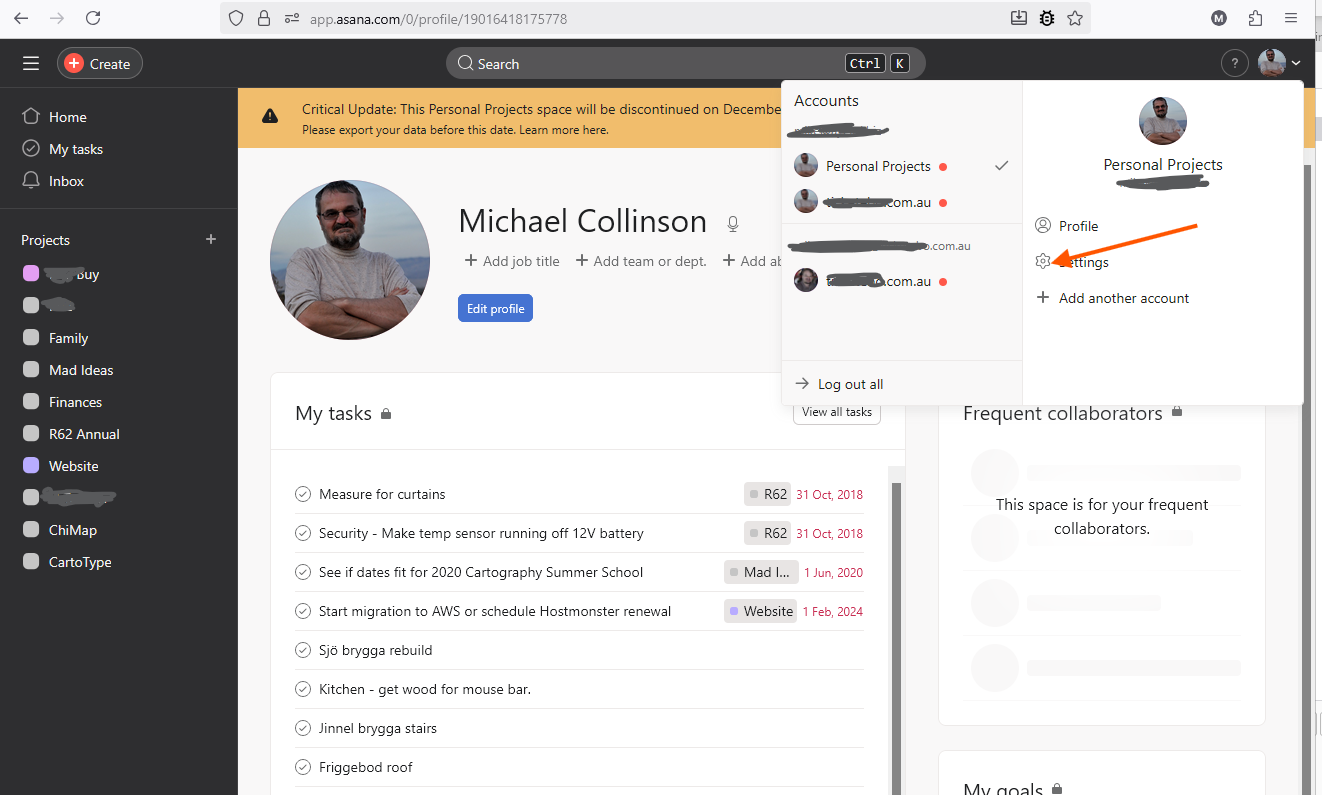Click the install app icon in address bar

coord(1019,18)
